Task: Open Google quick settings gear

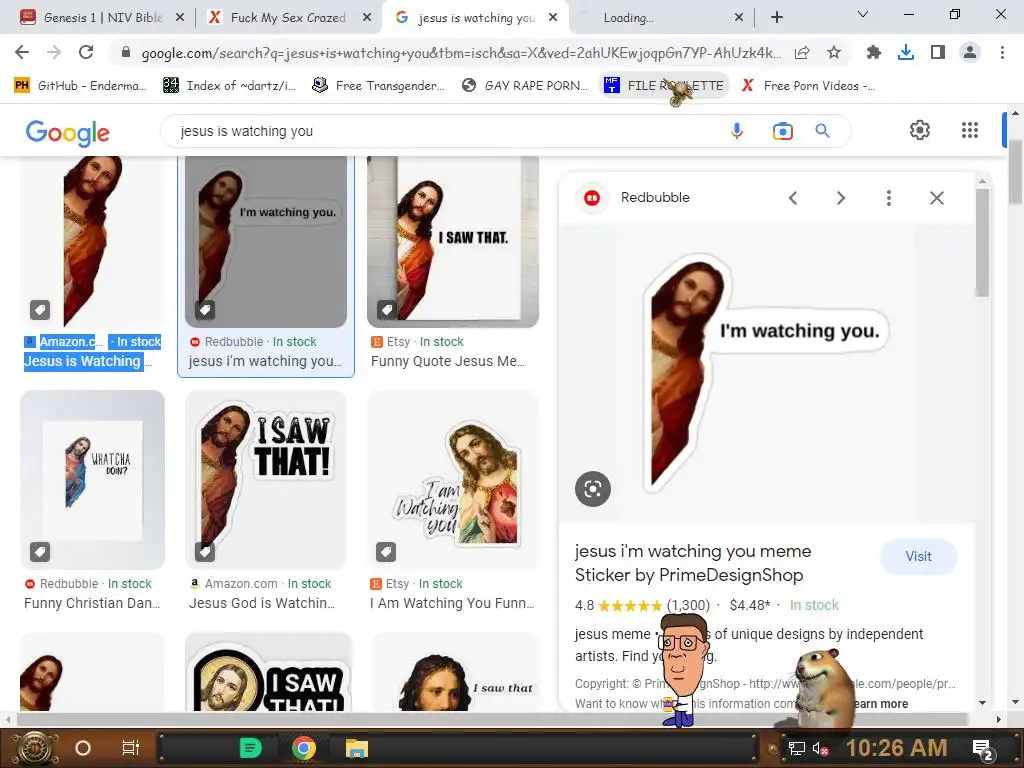Action: (920, 130)
